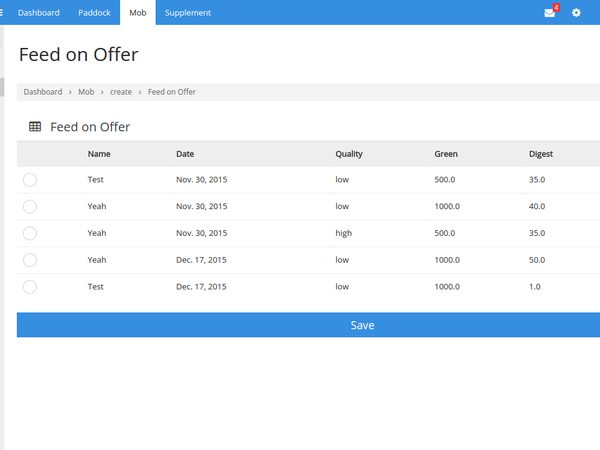The height and width of the screenshot is (450, 600).
Task: Open the mail notifications icon
Action: tap(550, 13)
